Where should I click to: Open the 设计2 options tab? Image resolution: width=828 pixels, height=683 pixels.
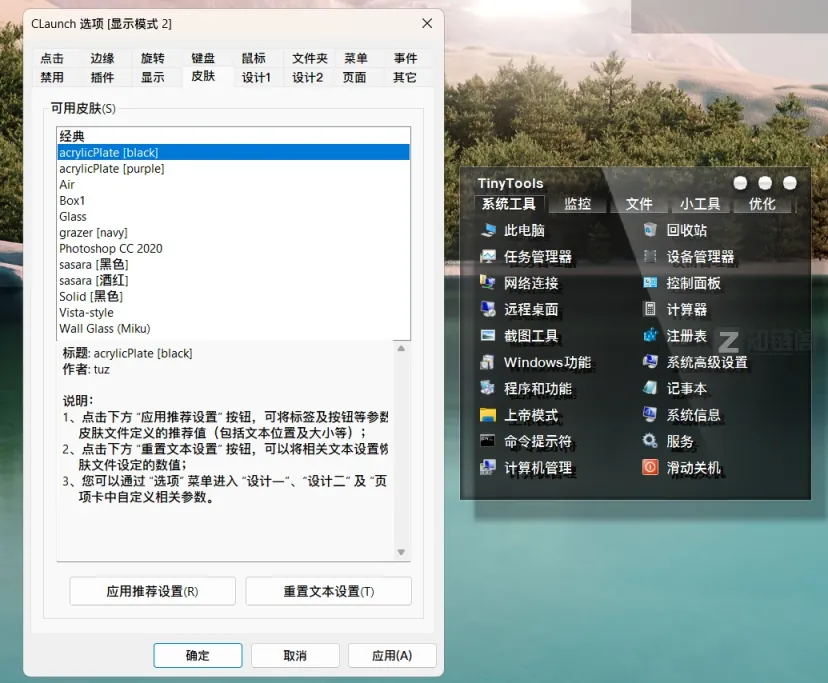coord(307,77)
